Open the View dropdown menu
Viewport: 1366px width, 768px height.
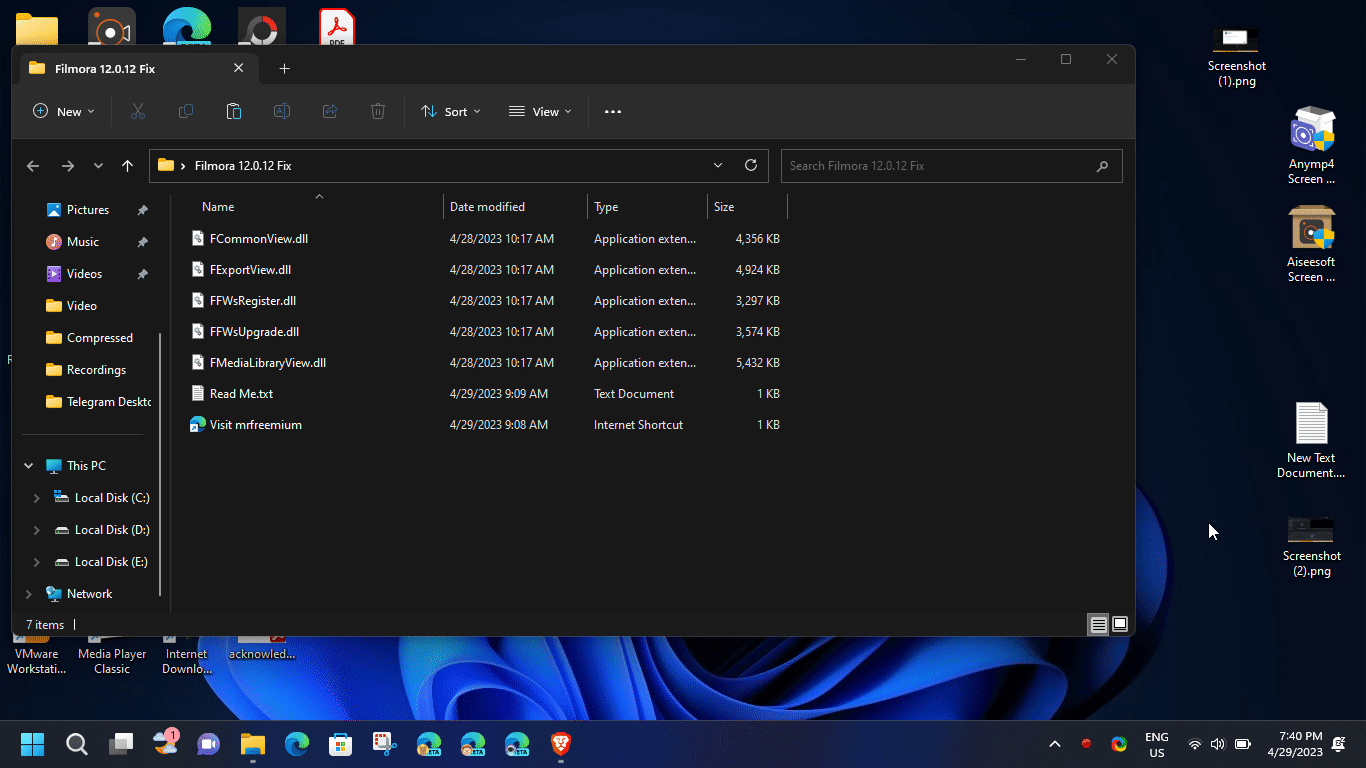[540, 111]
